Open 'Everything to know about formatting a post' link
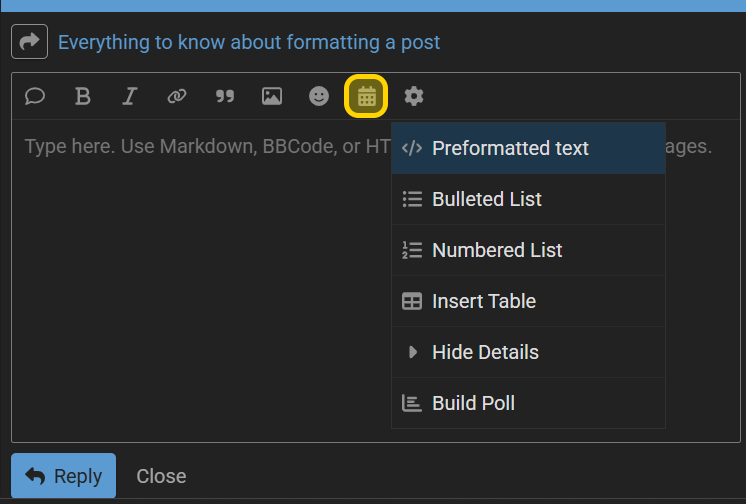Image resolution: width=746 pixels, height=504 pixels. coord(249,42)
